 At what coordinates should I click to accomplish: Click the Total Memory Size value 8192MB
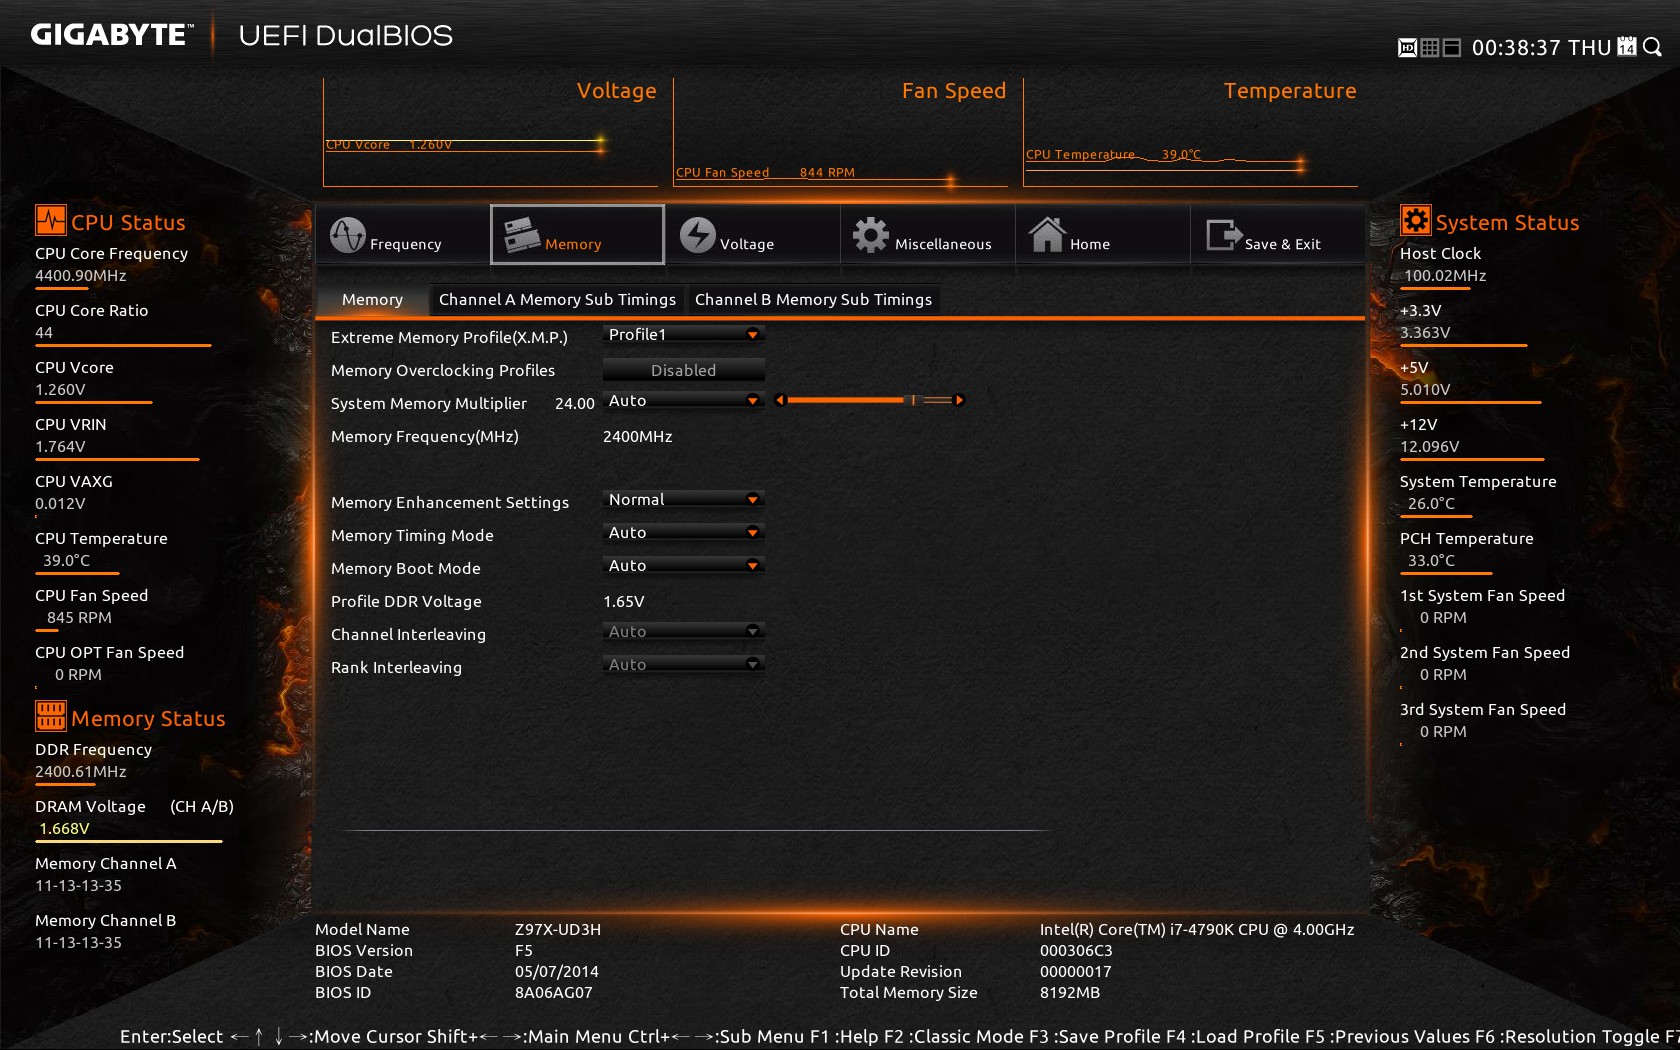pyautogui.click(x=1070, y=993)
